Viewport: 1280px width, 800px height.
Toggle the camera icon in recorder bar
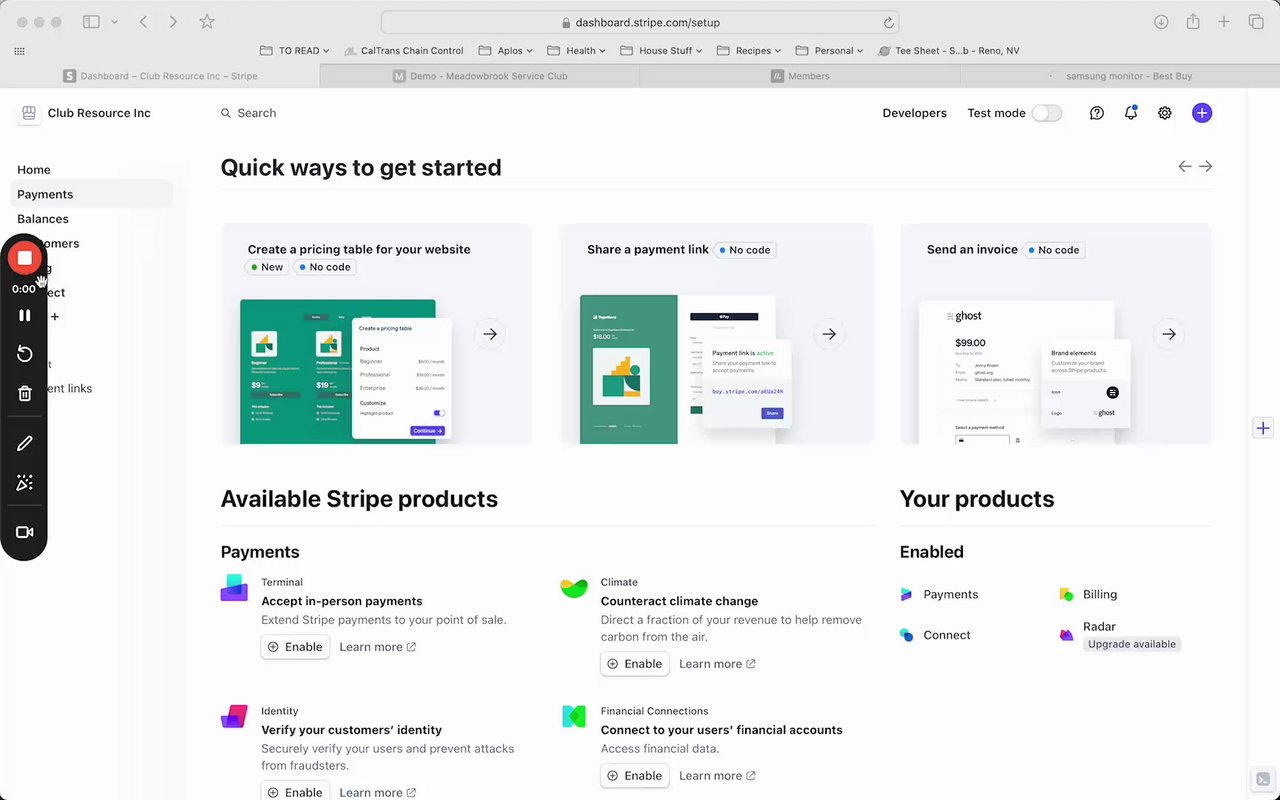[25, 532]
